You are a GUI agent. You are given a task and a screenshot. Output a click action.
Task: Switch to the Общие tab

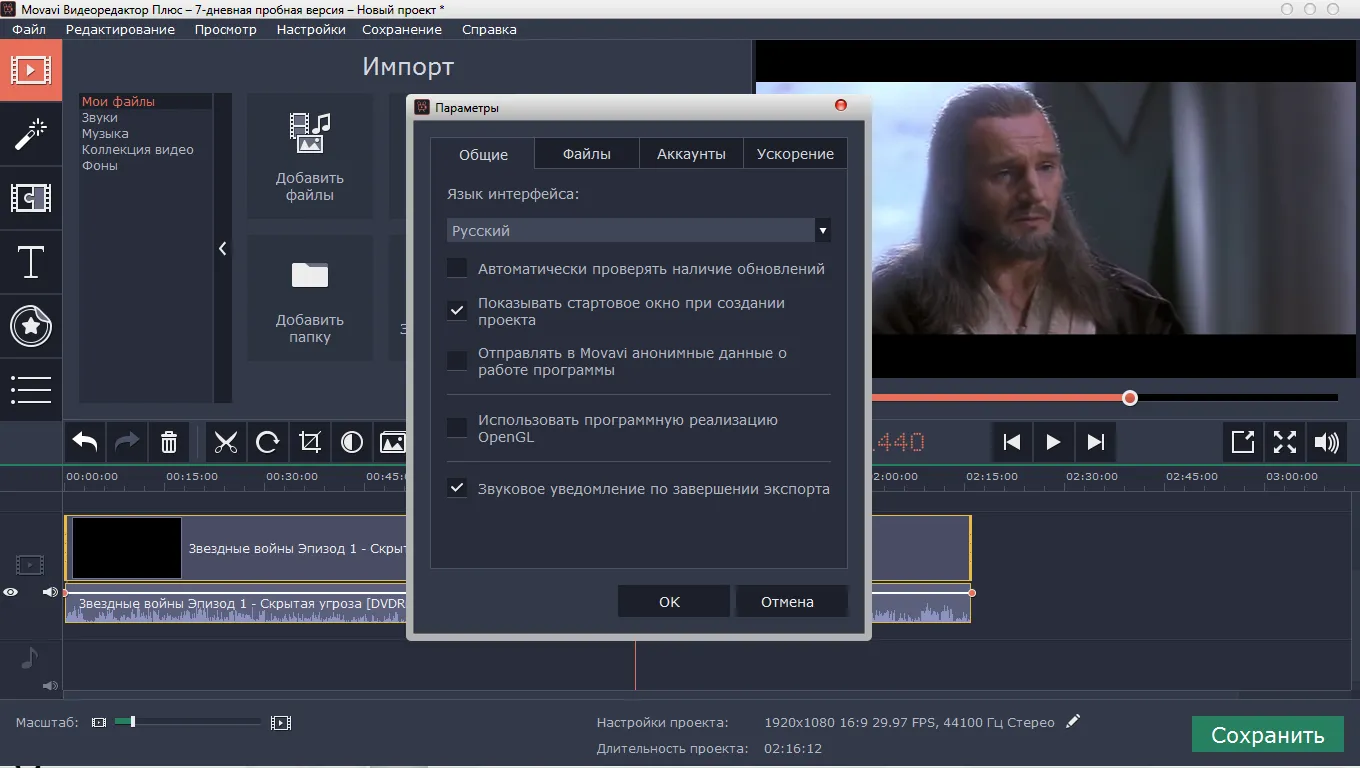[x=483, y=154]
